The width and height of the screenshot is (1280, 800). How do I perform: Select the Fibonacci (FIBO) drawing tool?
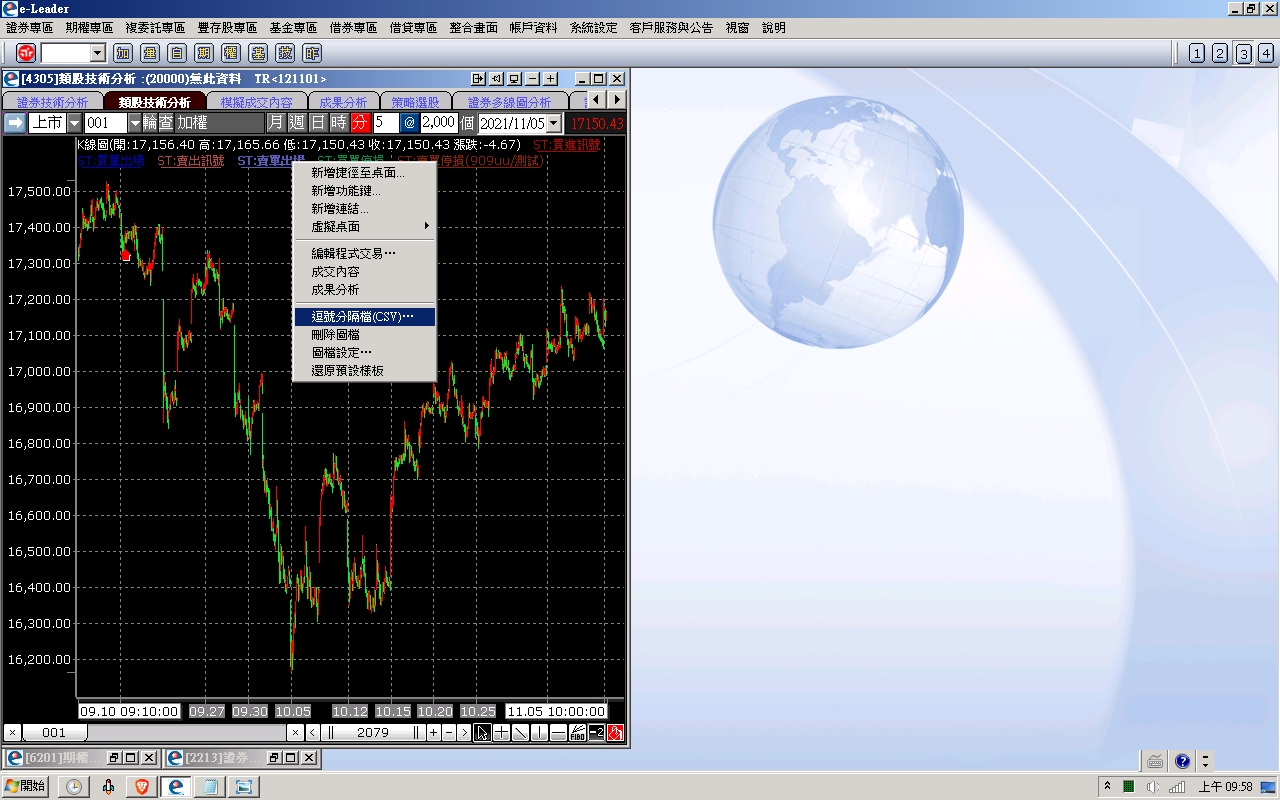point(577,733)
